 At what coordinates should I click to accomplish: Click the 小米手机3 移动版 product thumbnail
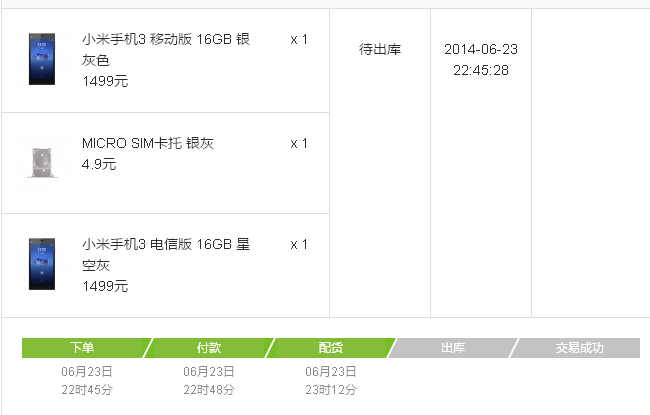(42, 59)
